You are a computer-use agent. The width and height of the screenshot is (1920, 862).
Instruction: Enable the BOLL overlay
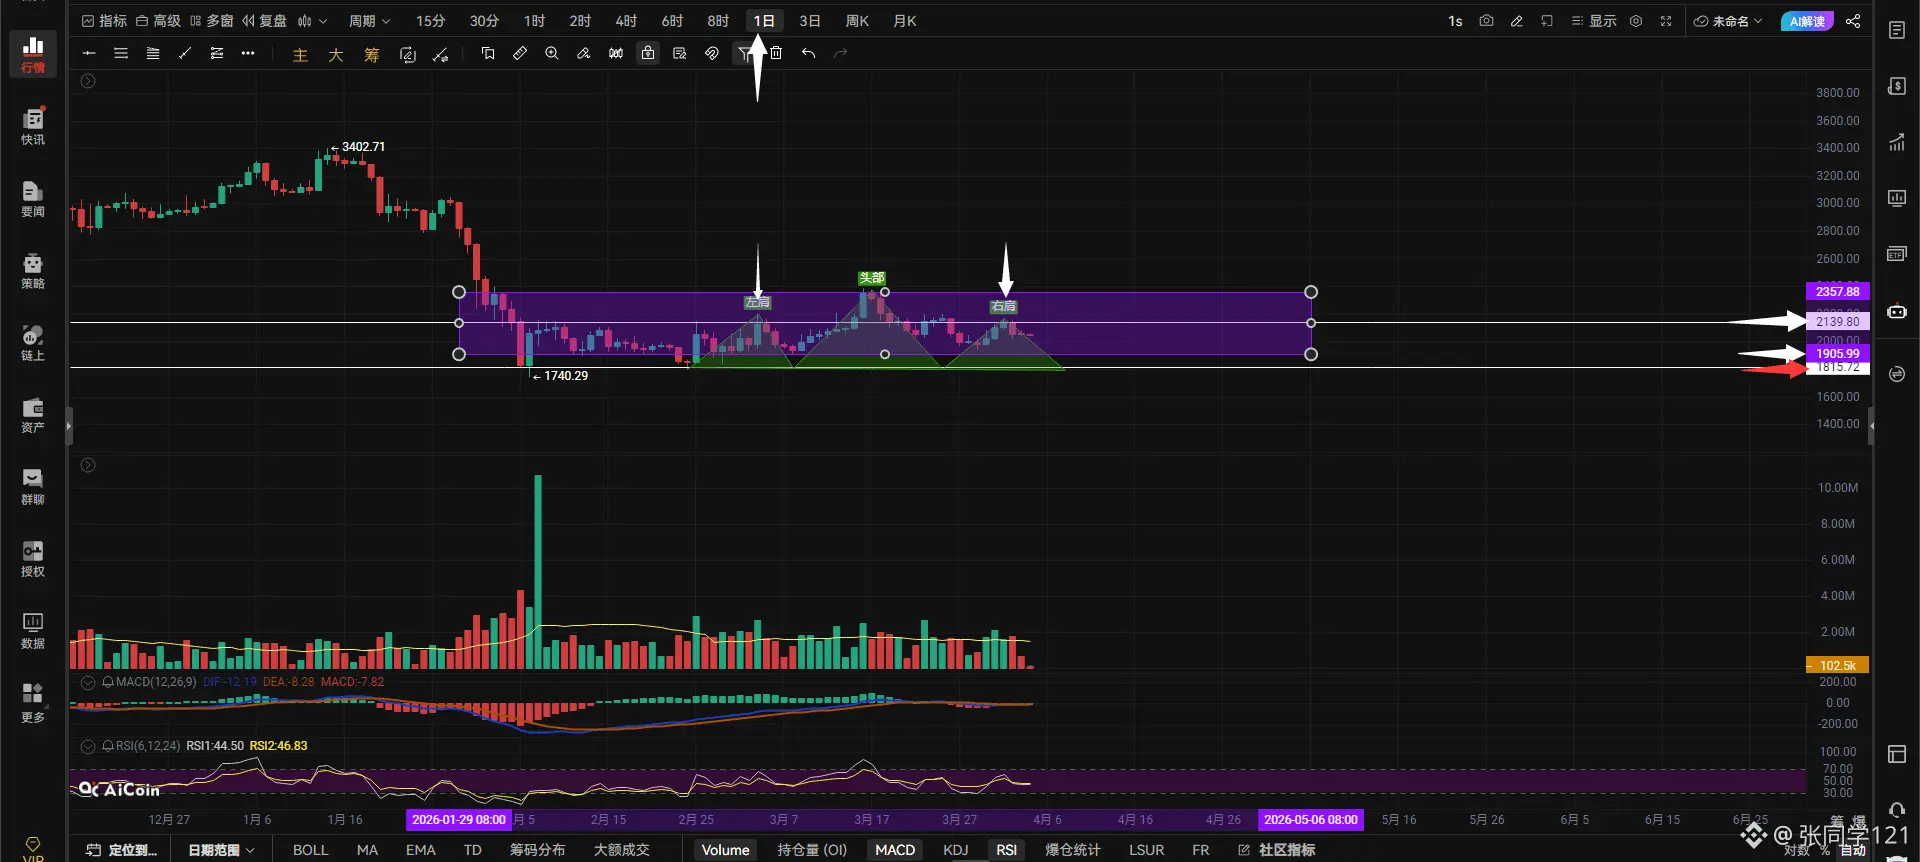pos(310,850)
